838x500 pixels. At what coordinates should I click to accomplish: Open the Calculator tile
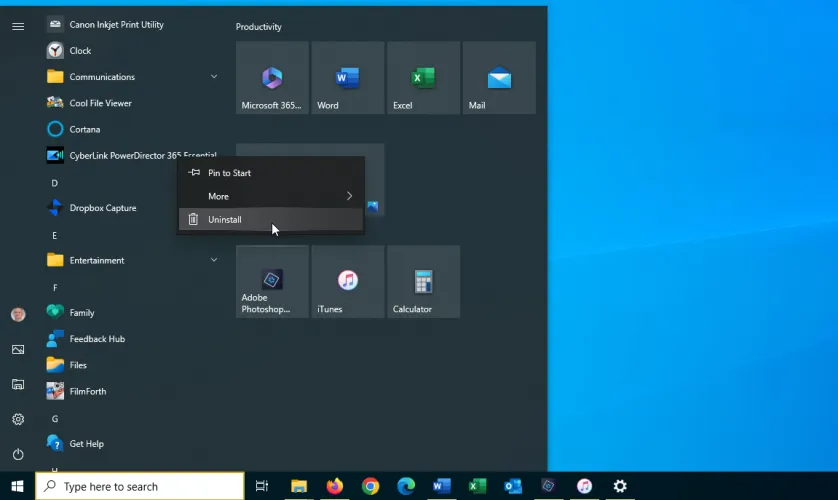click(x=423, y=282)
